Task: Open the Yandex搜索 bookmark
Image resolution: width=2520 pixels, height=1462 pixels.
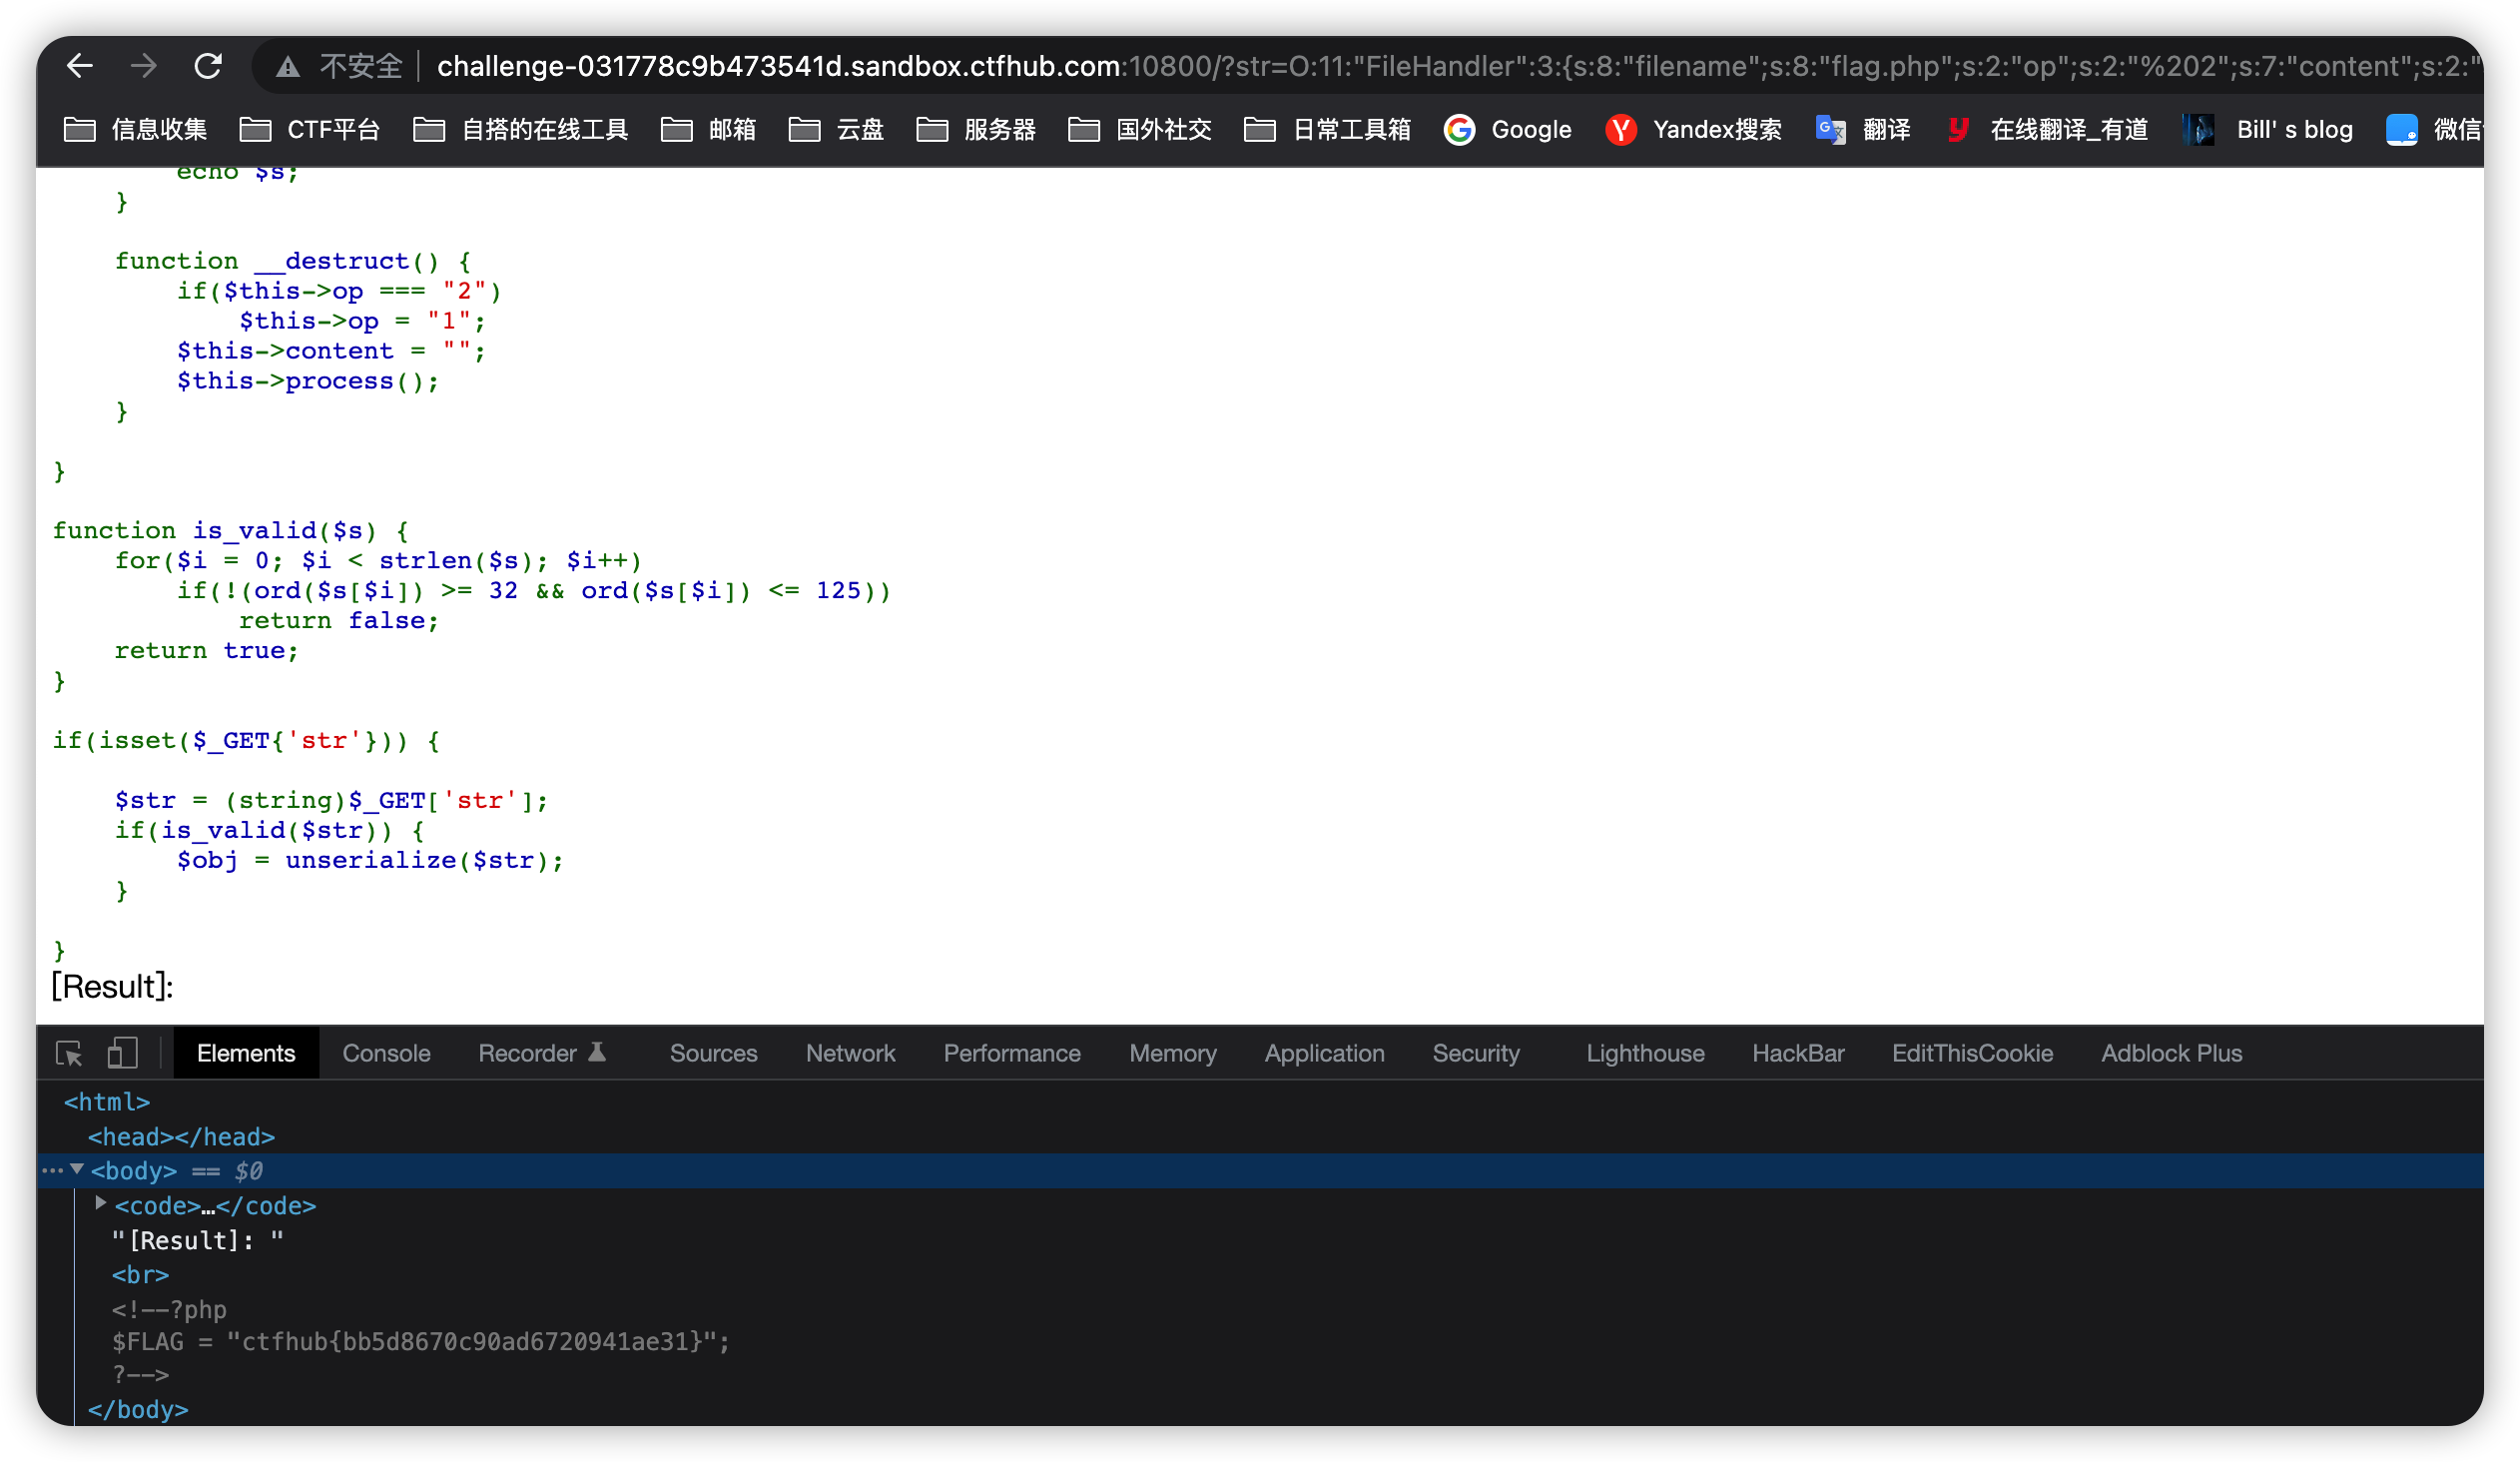Action: click(x=1695, y=130)
